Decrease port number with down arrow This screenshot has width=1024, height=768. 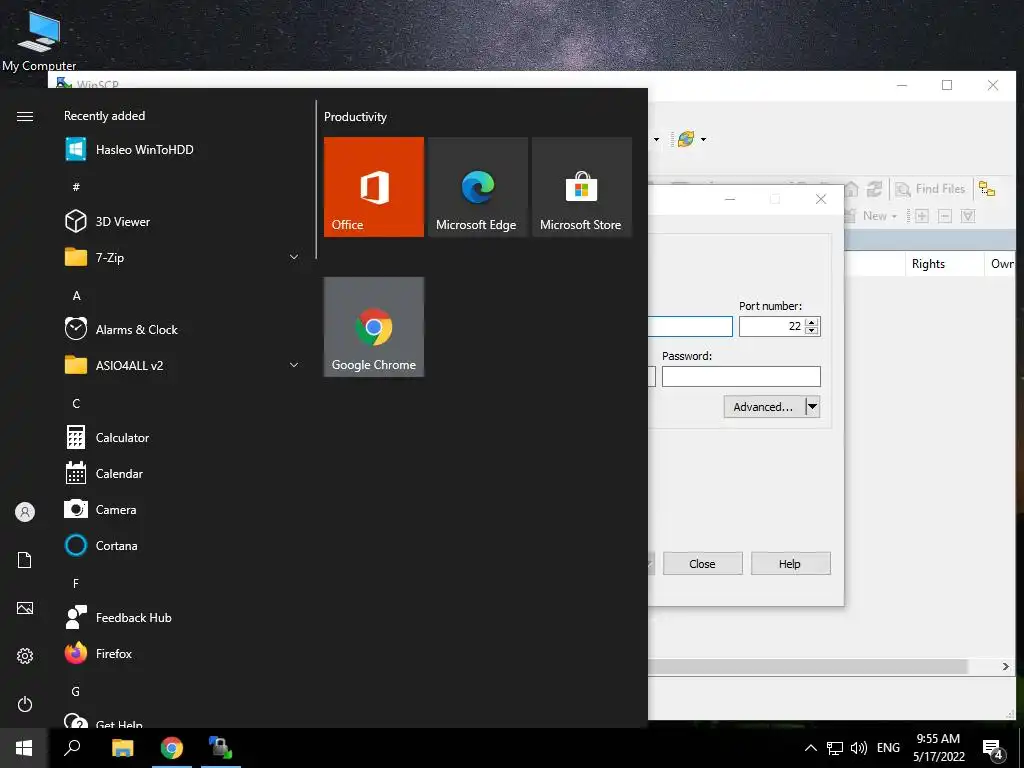(x=812, y=330)
